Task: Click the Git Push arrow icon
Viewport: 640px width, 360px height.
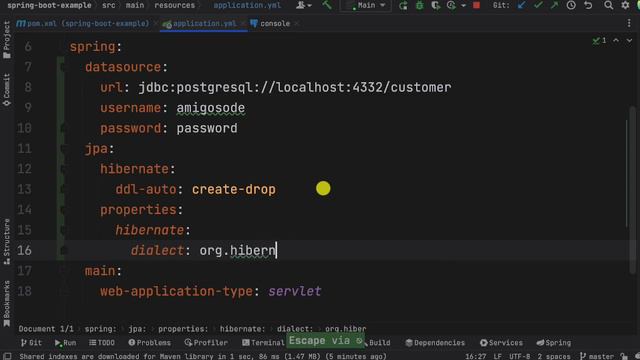Action: (554, 5)
